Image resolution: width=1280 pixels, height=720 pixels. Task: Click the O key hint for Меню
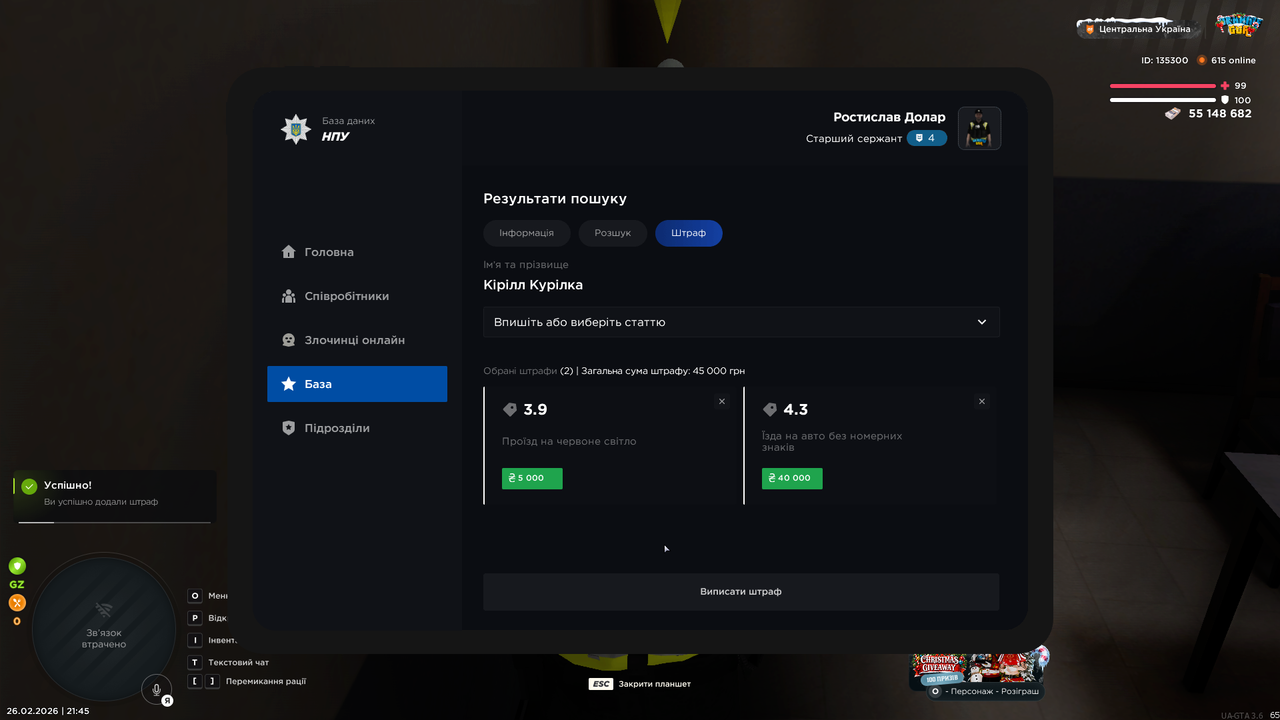point(195,596)
